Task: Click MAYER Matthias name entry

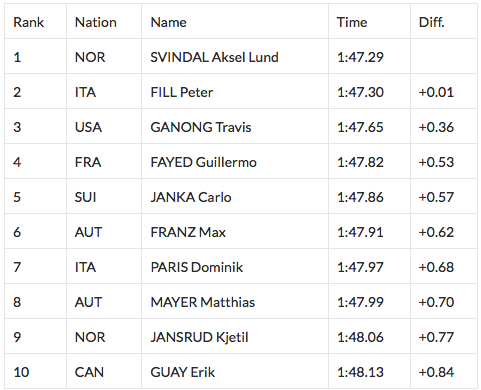Action: pyautogui.click(x=203, y=302)
